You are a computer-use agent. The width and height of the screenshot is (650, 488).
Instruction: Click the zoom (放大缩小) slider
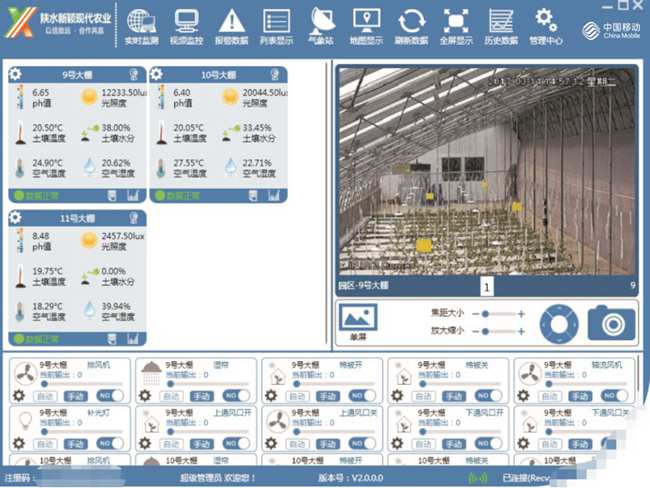(498, 331)
